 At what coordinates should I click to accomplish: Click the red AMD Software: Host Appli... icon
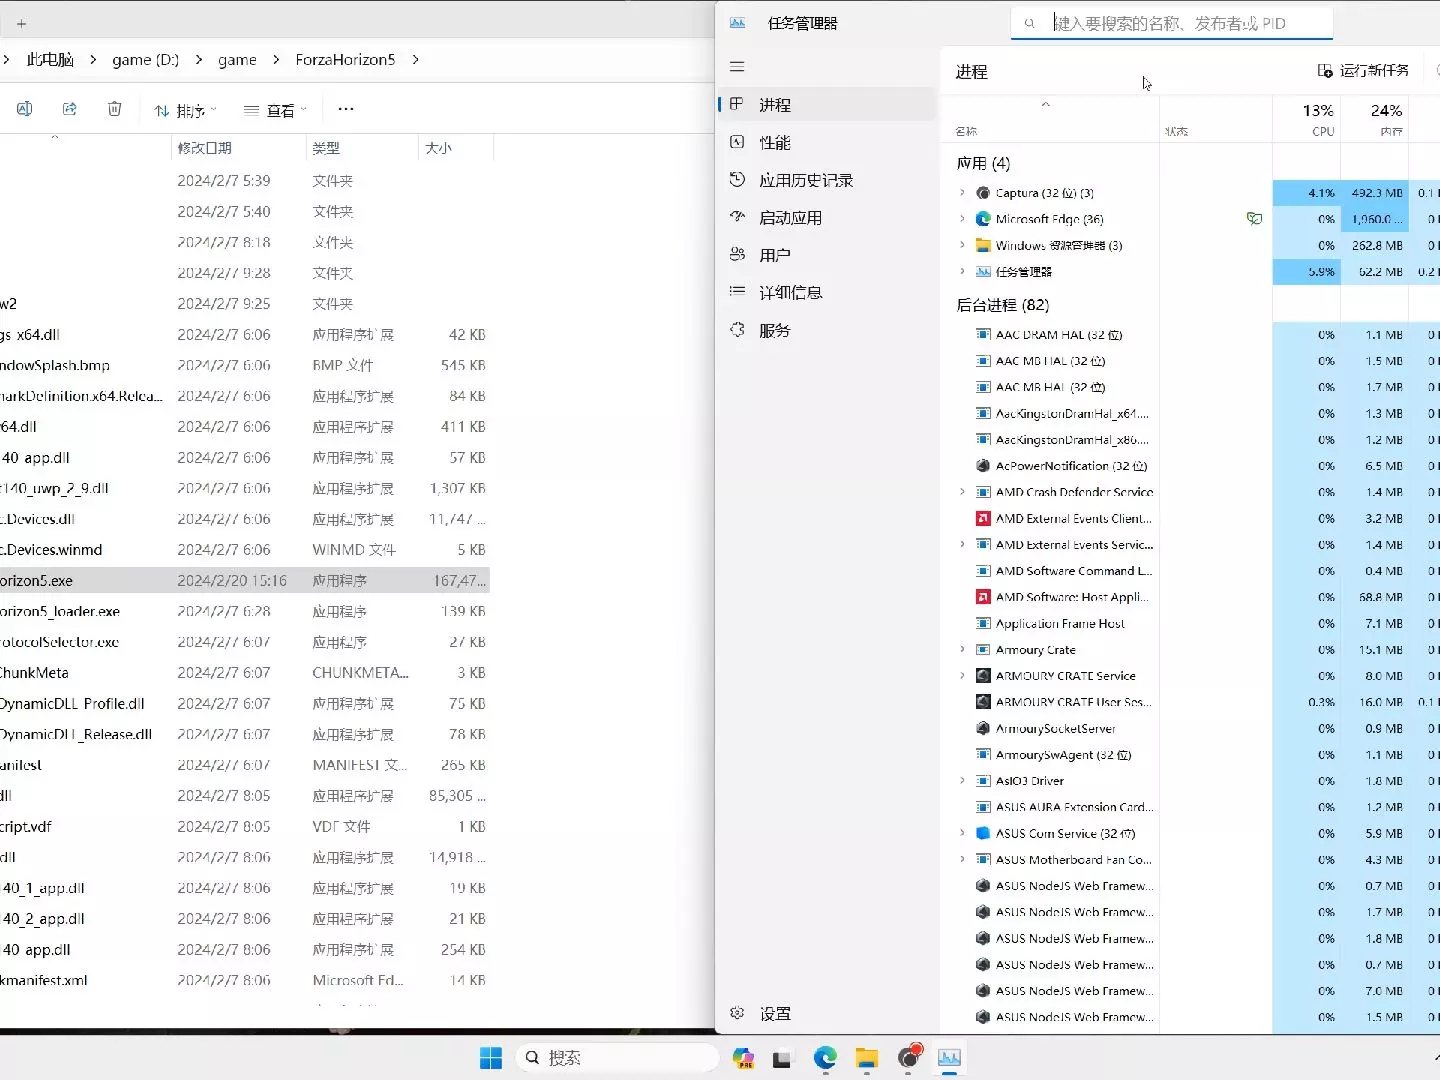click(x=983, y=597)
